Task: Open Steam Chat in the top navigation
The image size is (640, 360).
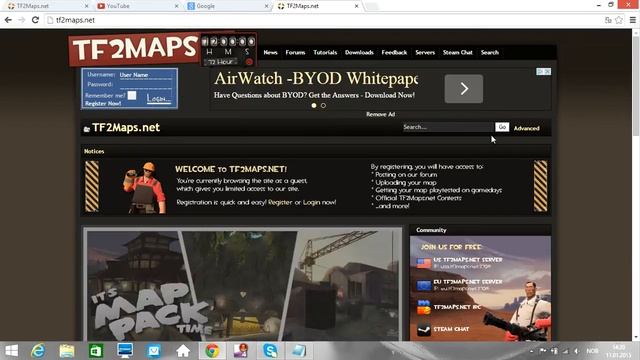Action: [458, 52]
